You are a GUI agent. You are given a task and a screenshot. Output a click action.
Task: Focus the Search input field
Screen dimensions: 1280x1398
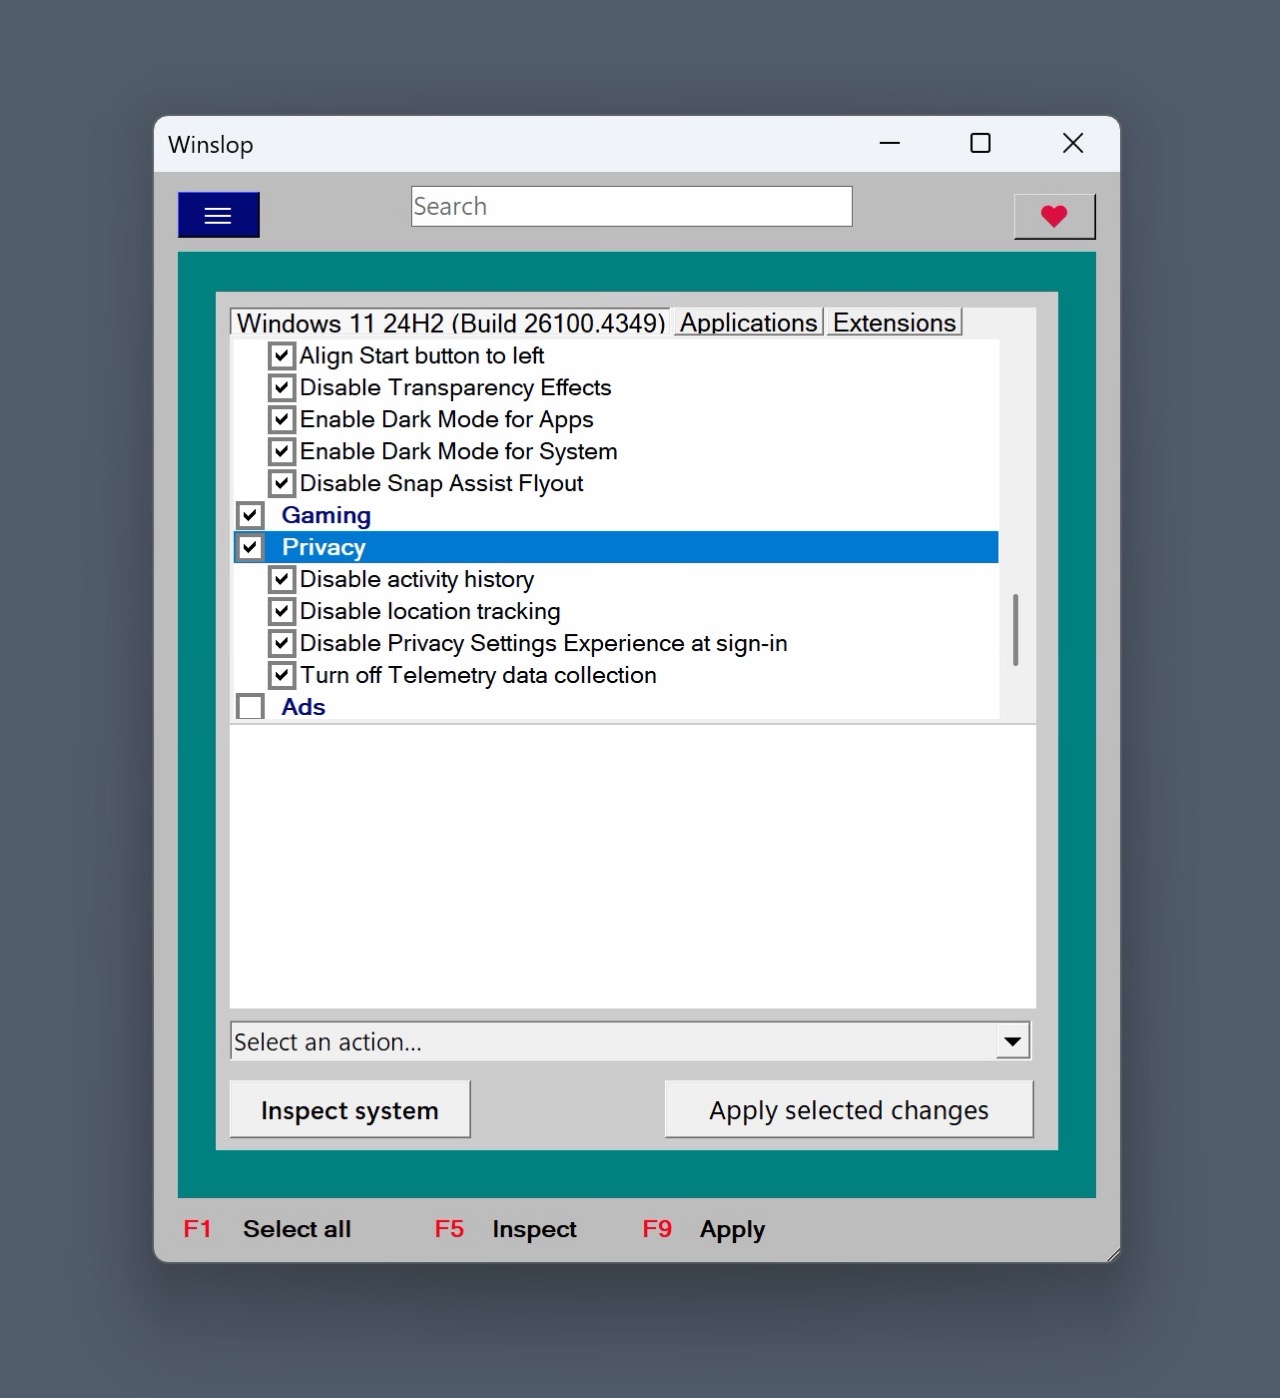(x=631, y=207)
